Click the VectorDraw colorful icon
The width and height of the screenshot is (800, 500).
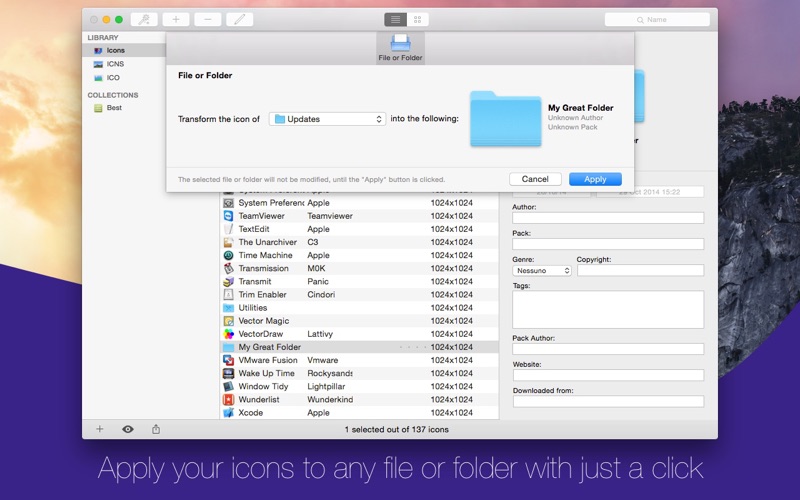coord(229,334)
